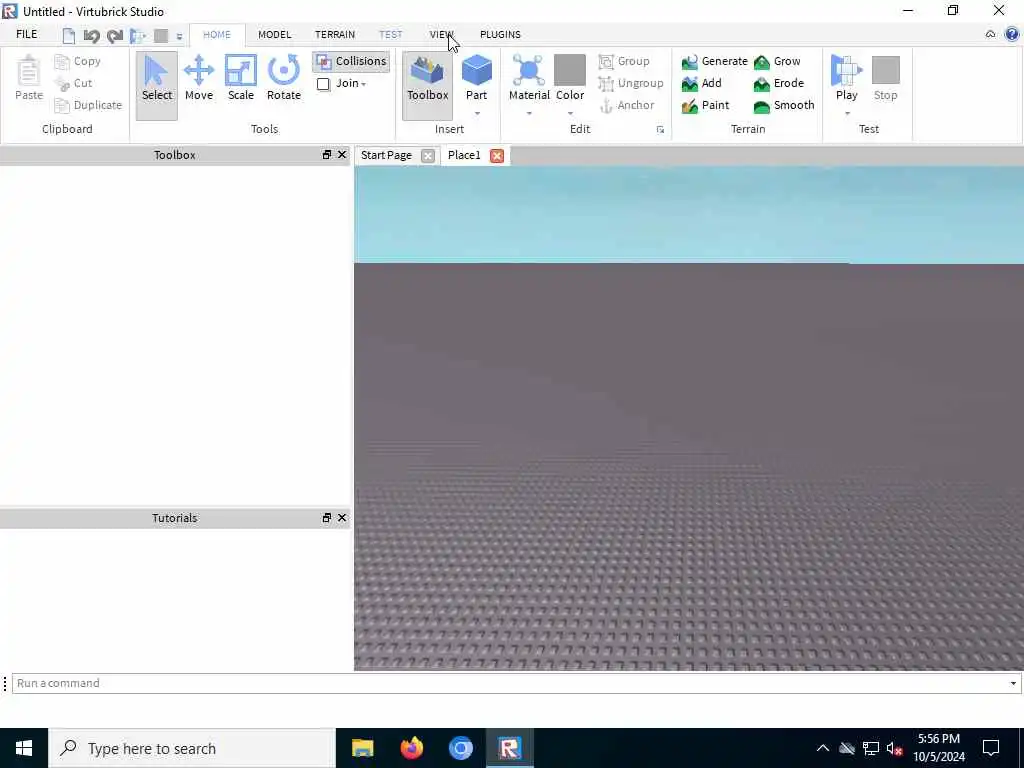The image size is (1024, 768).
Task: Click quick access Stop square icon
Action: coord(161,36)
